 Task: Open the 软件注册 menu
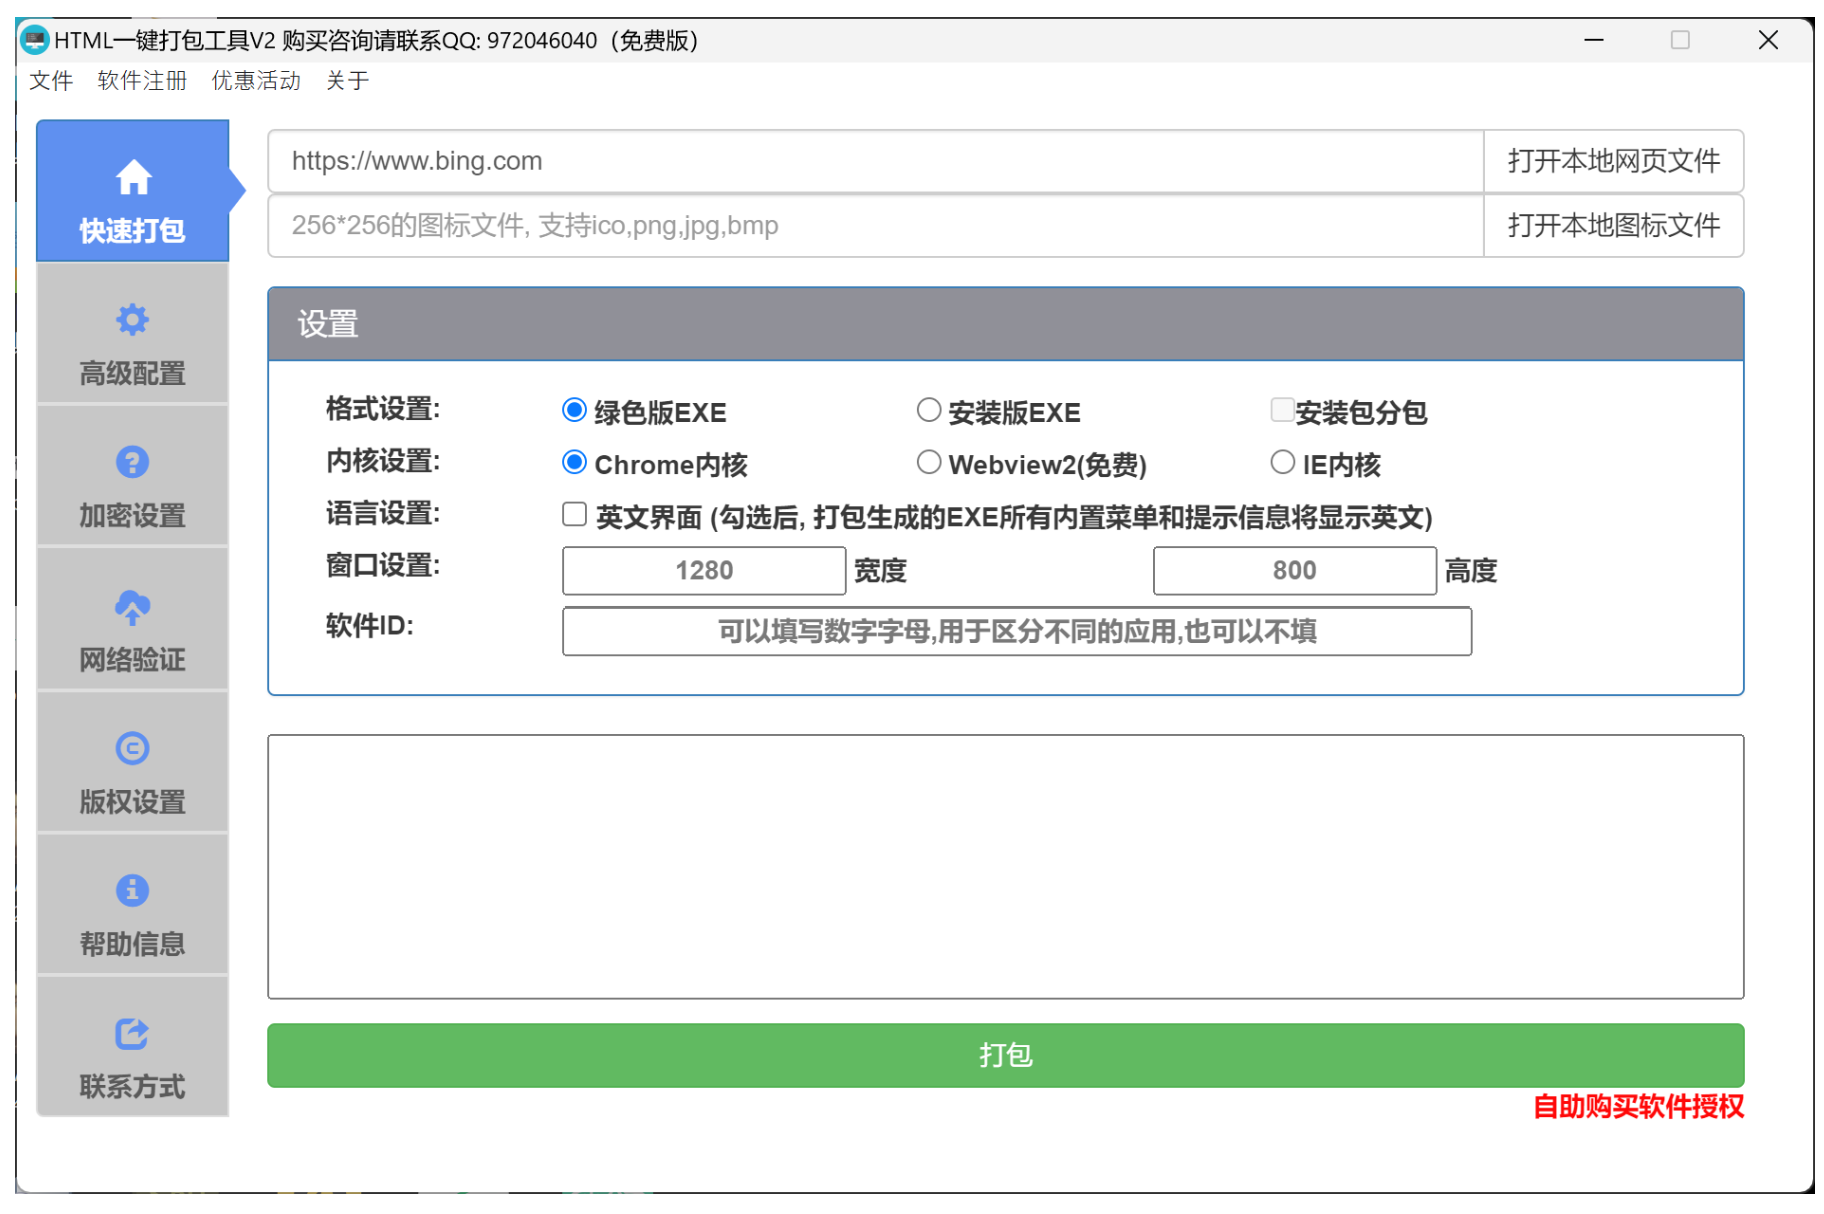click(142, 81)
